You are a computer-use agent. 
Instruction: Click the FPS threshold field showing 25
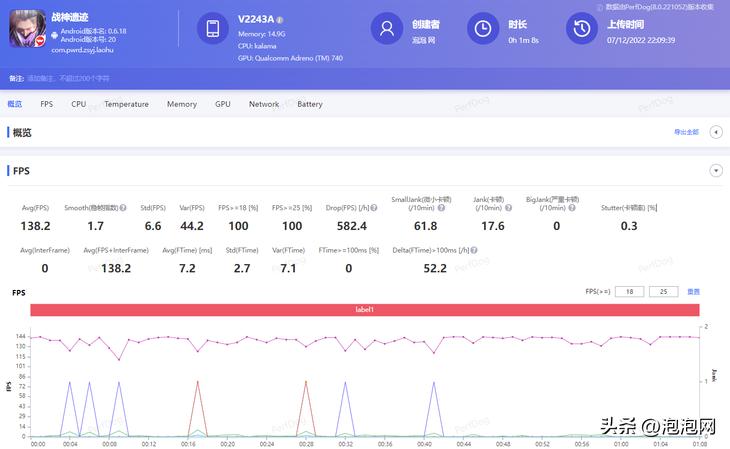663,291
